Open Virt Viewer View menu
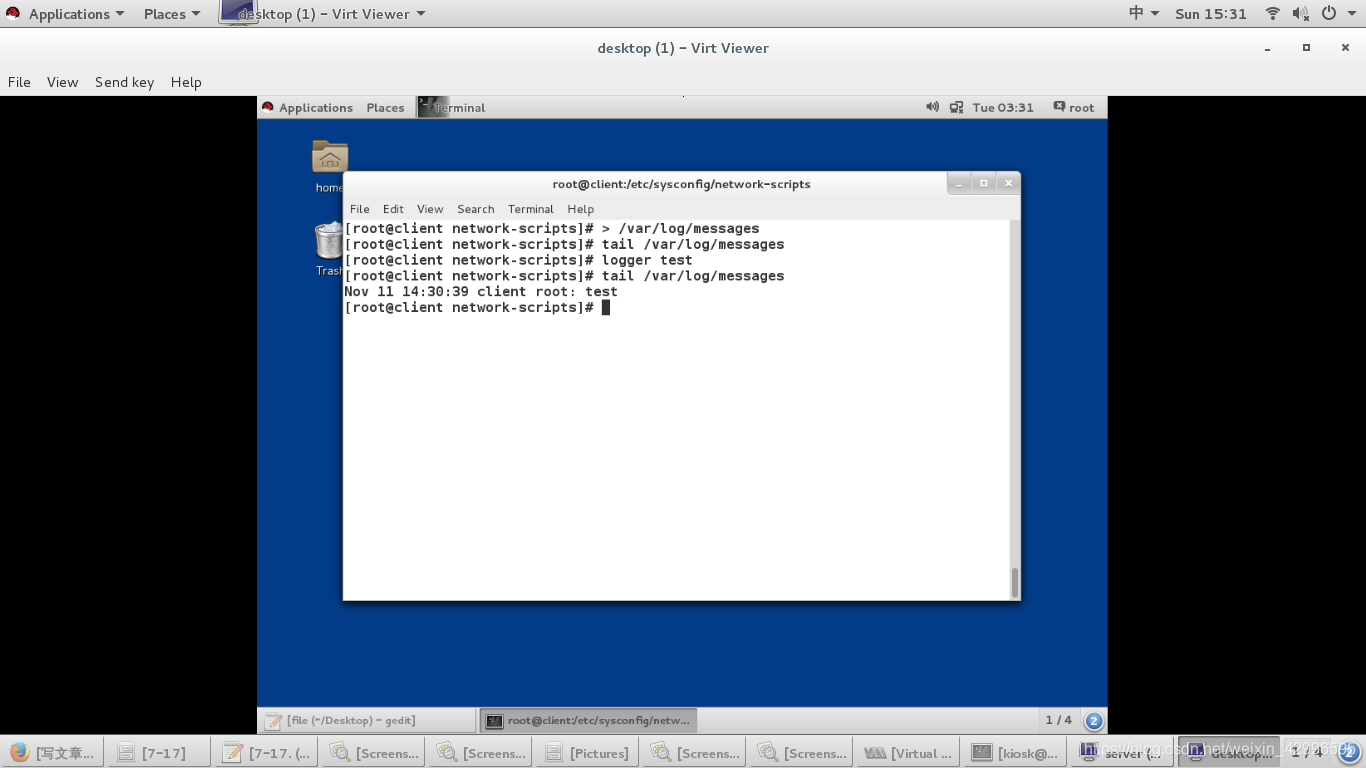 62,82
